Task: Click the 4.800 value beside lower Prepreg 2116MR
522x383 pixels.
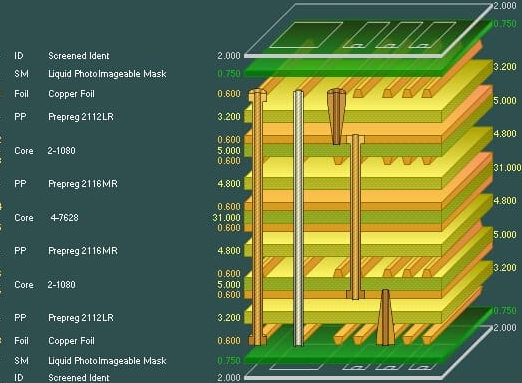Action: point(229,251)
